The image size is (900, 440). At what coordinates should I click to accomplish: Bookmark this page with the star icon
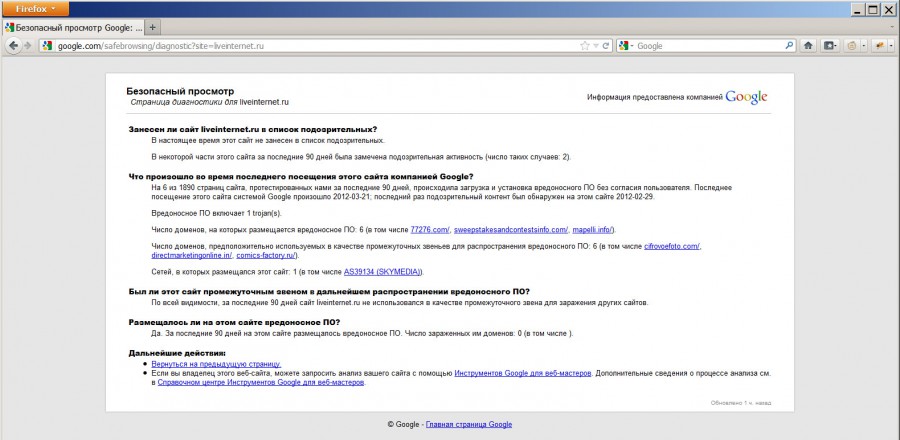(x=584, y=46)
